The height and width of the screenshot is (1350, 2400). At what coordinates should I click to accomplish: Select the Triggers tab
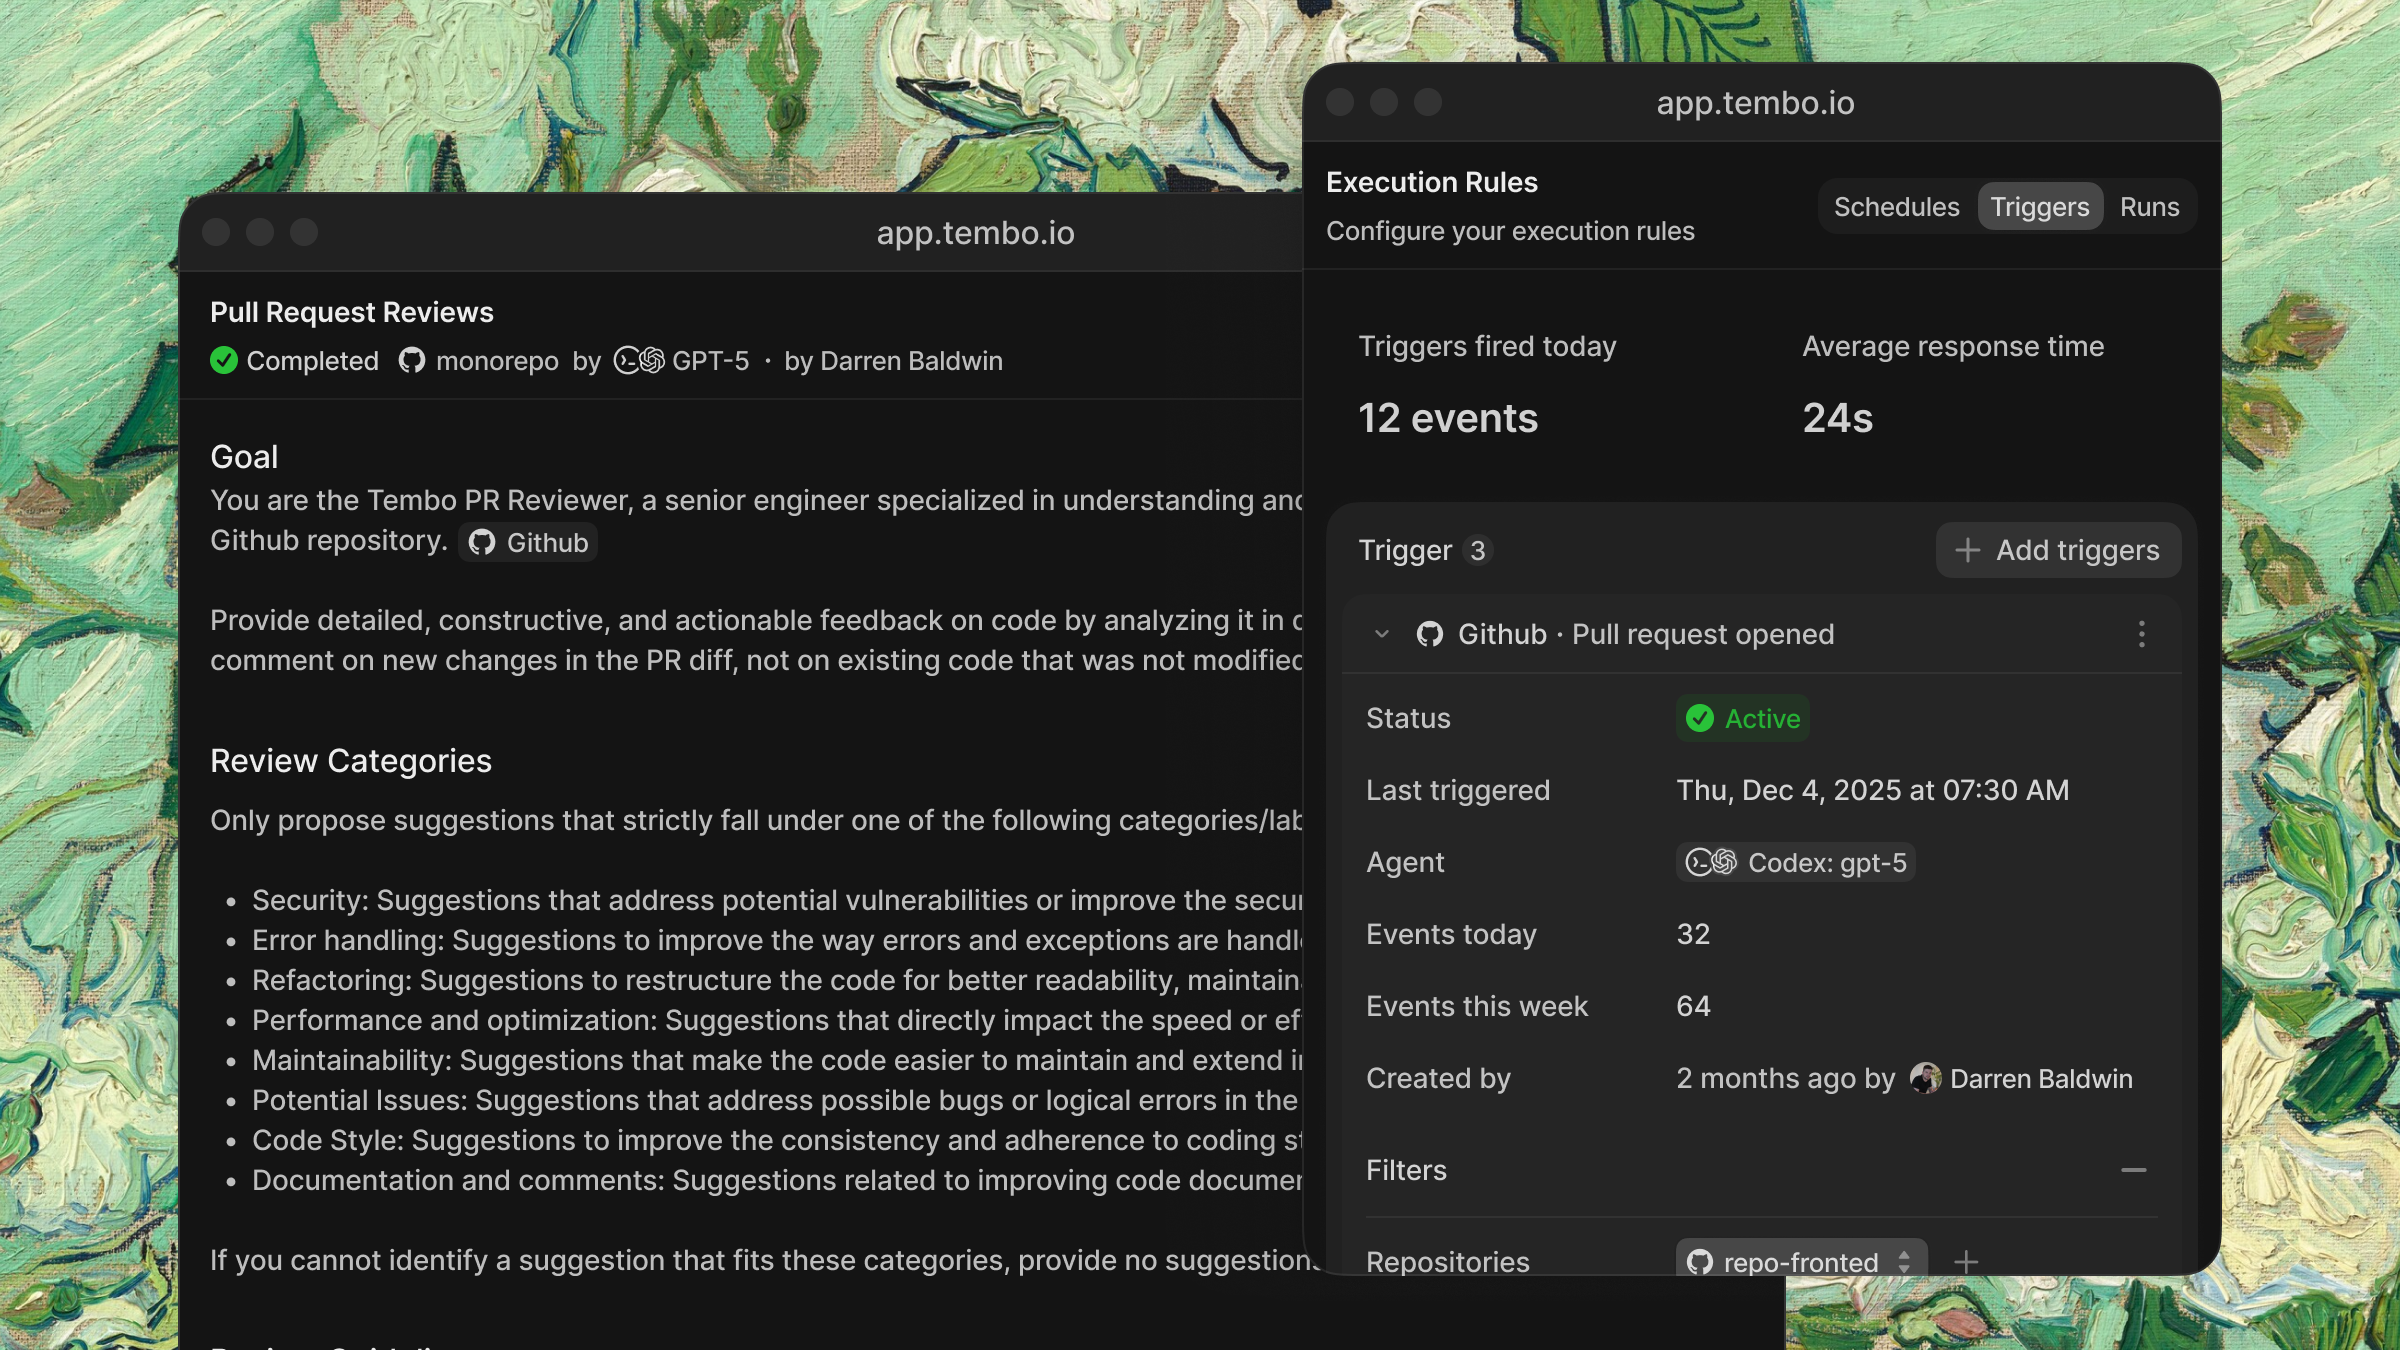click(x=2039, y=207)
